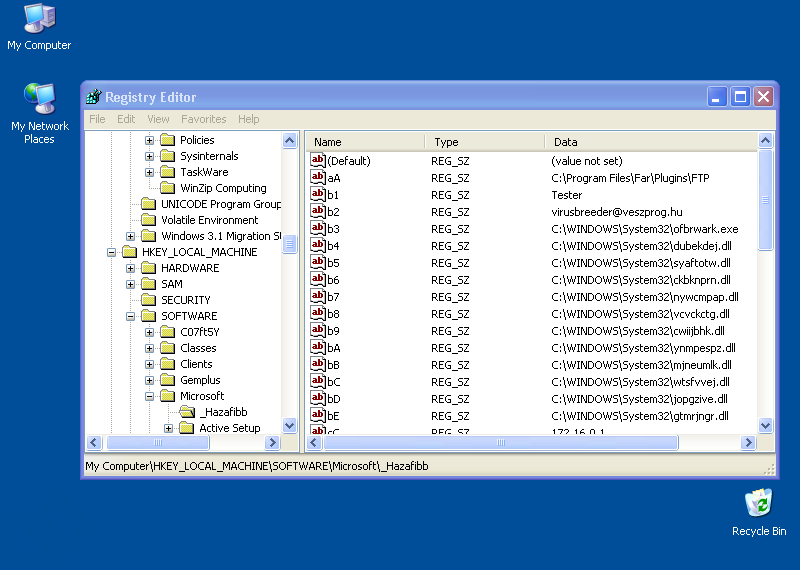Collapse the HKEY_LOCAL_MACHINE tree node
The height and width of the screenshot is (570, 800).
111,252
